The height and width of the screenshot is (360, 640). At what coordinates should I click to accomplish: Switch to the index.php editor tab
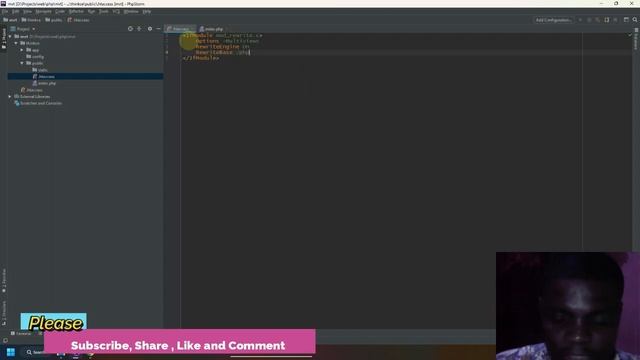211,29
